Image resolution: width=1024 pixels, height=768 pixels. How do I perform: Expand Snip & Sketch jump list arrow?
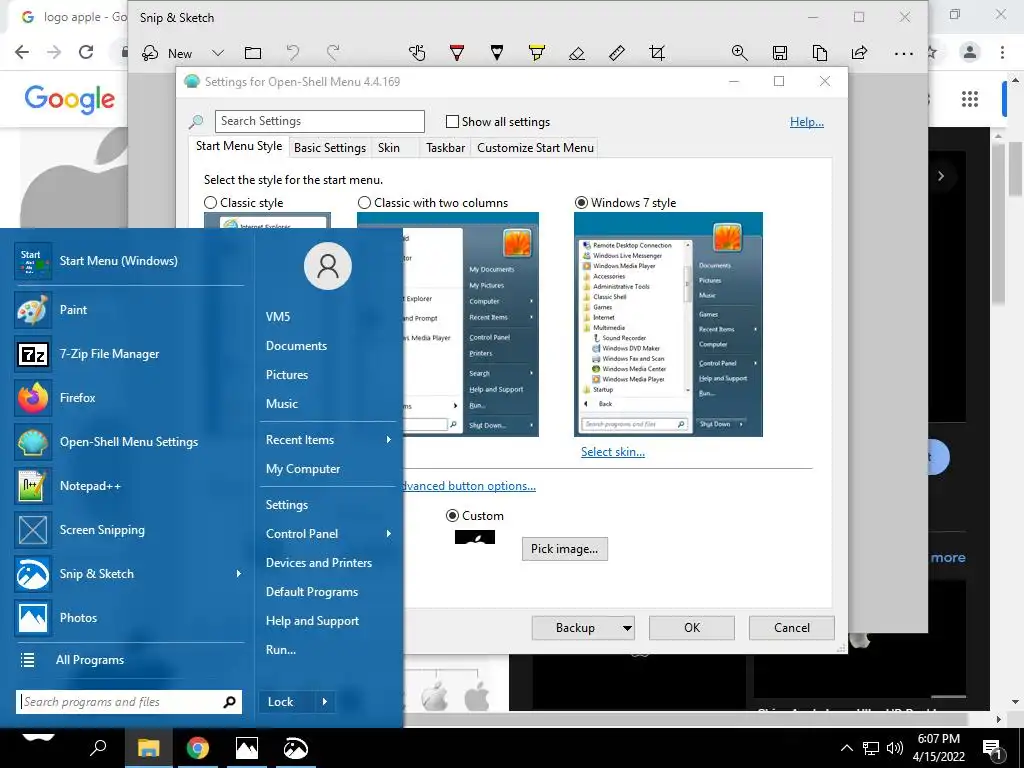238,574
